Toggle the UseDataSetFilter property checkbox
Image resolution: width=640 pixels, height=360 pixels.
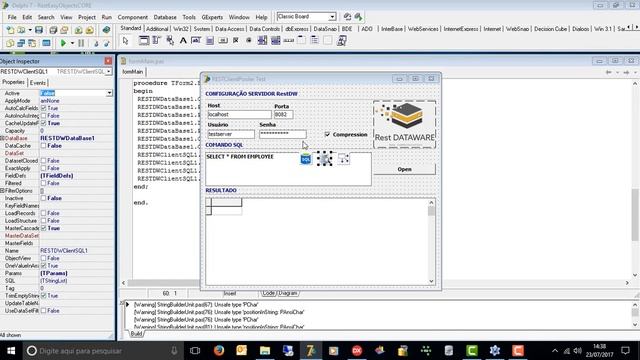43,311
